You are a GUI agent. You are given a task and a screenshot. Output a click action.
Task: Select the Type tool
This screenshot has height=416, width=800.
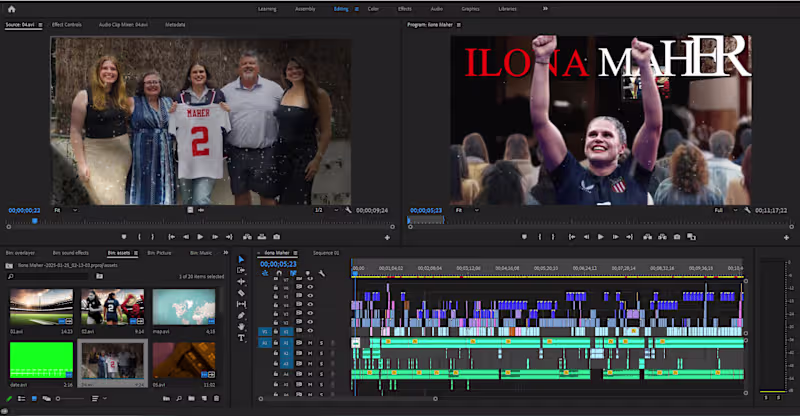pos(241,337)
